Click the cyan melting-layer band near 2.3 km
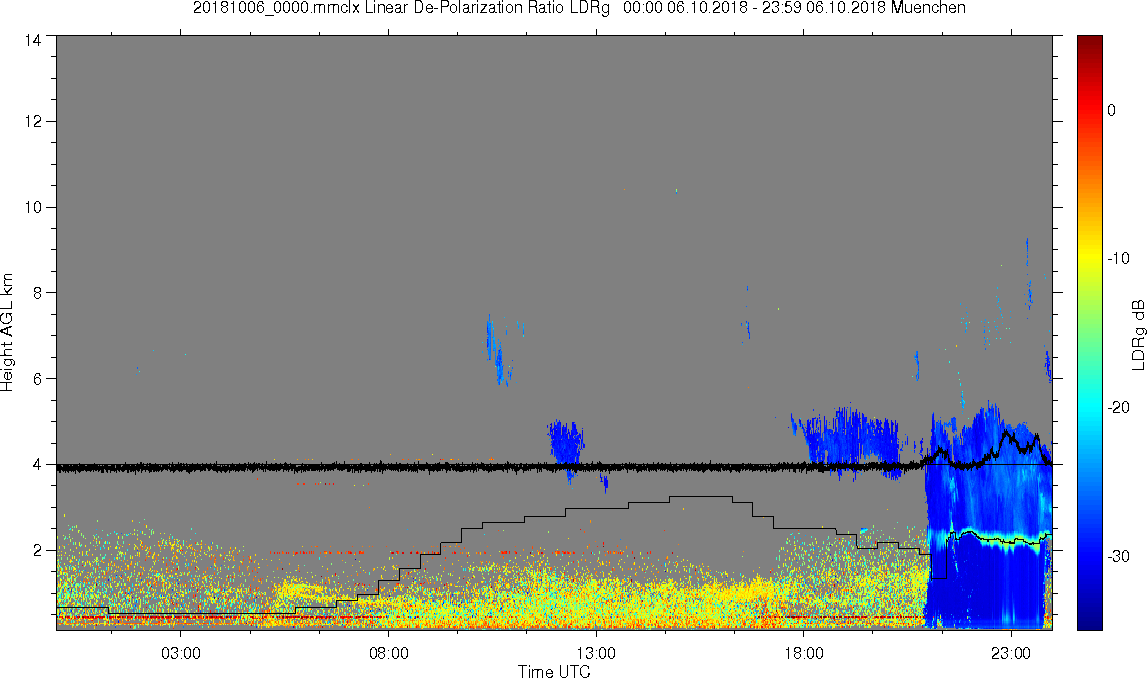 point(991,538)
